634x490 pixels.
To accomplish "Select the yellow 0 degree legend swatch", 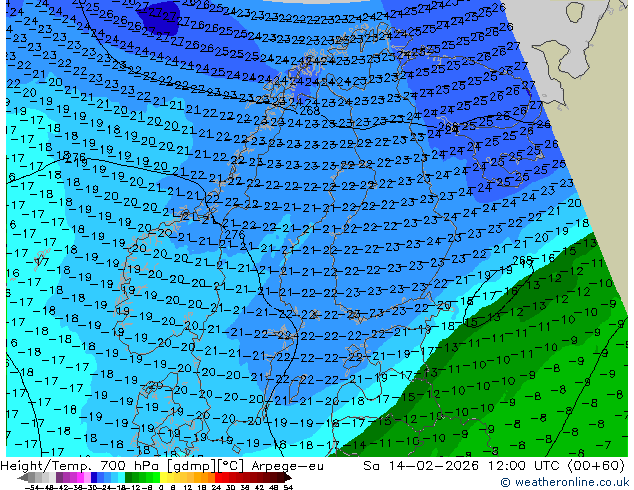I will [163, 477].
